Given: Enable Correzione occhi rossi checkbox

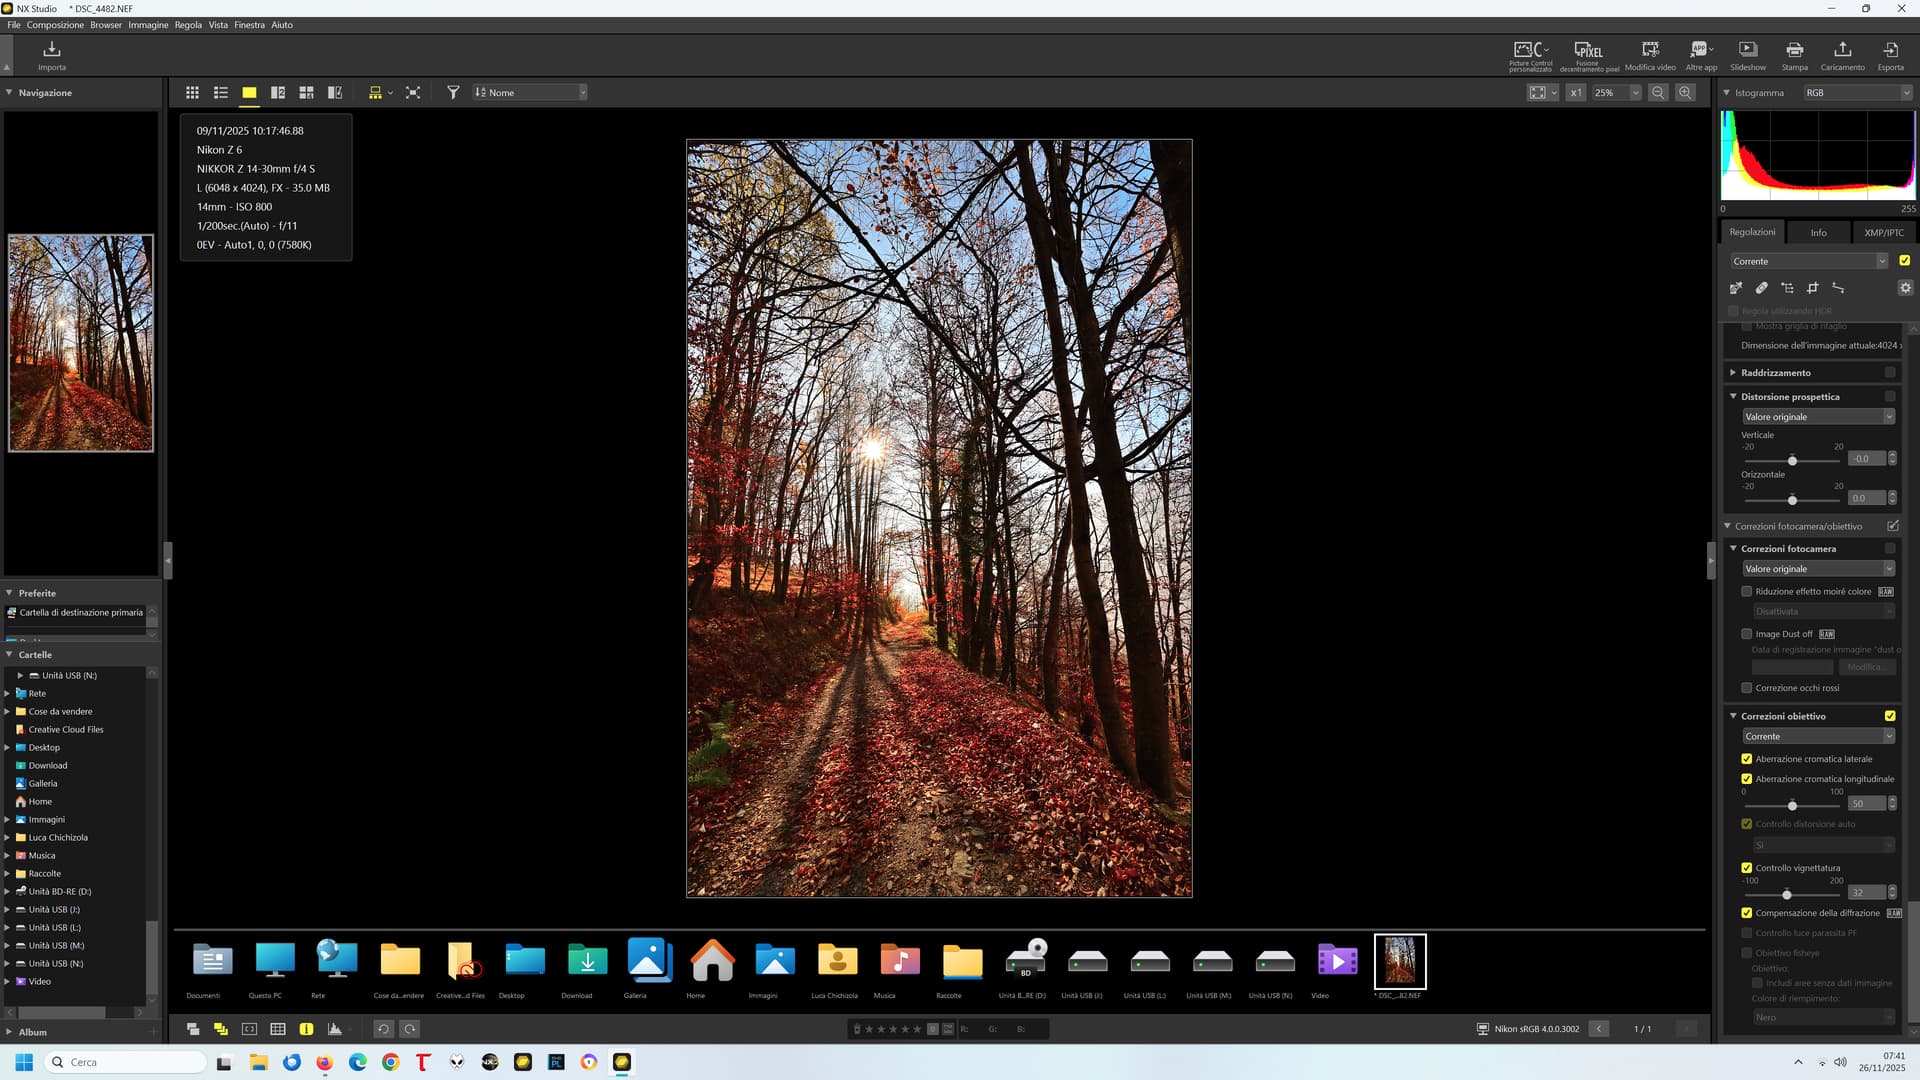Looking at the screenshot, I should 1746,688.
